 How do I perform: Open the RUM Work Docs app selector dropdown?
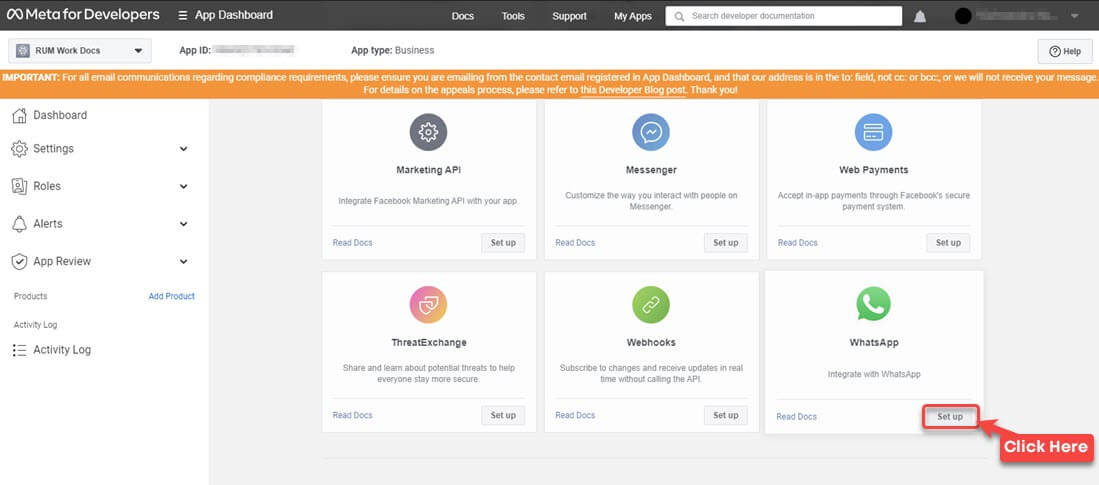(x=80, y=50)
